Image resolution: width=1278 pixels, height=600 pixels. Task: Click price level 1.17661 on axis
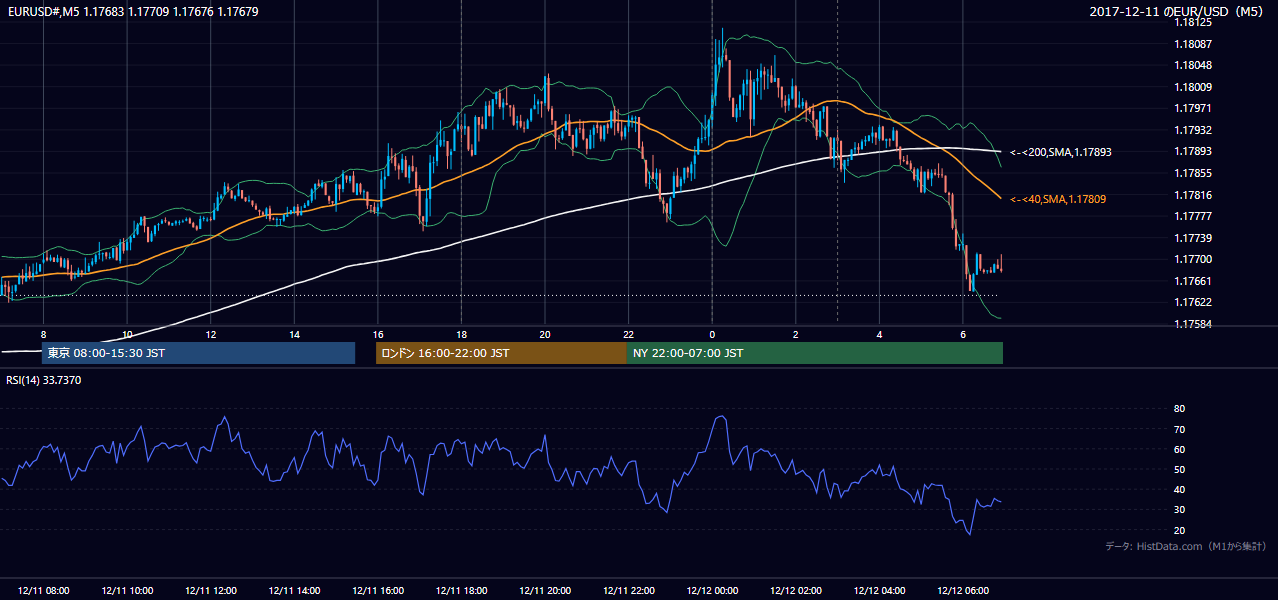1194,281
